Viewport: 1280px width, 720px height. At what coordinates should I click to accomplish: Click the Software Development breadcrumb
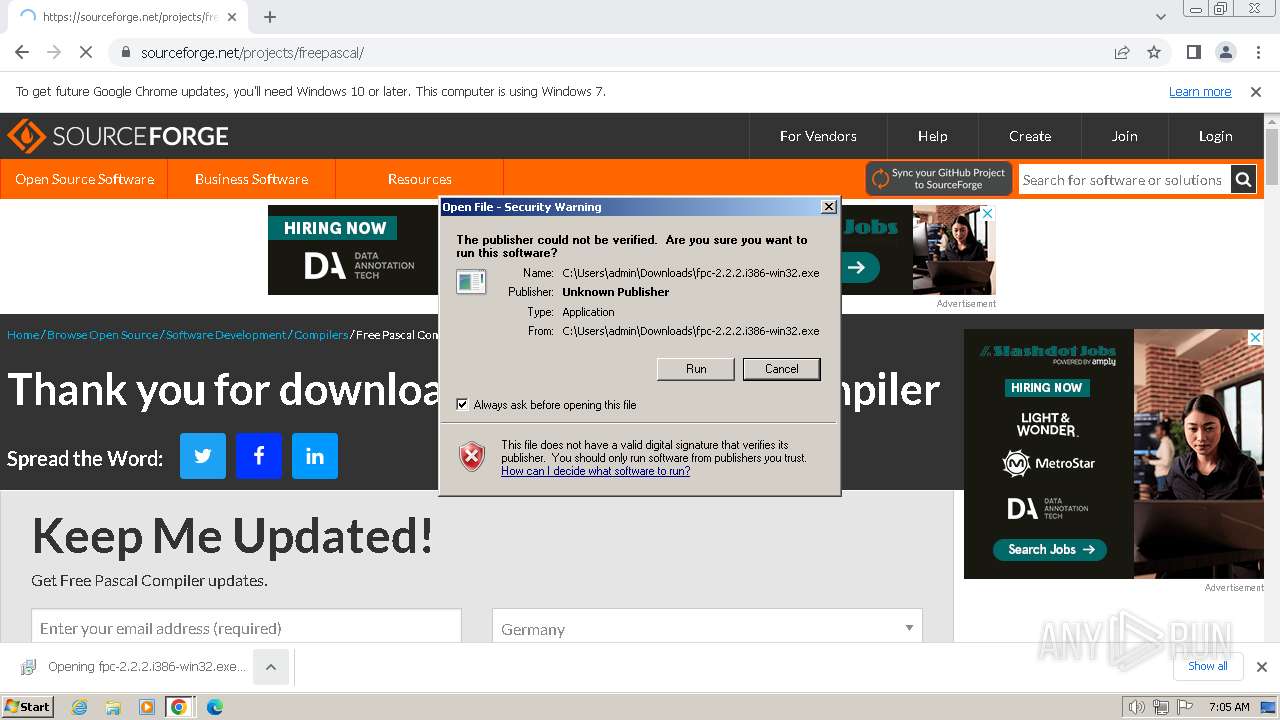(x=226, y=335)
